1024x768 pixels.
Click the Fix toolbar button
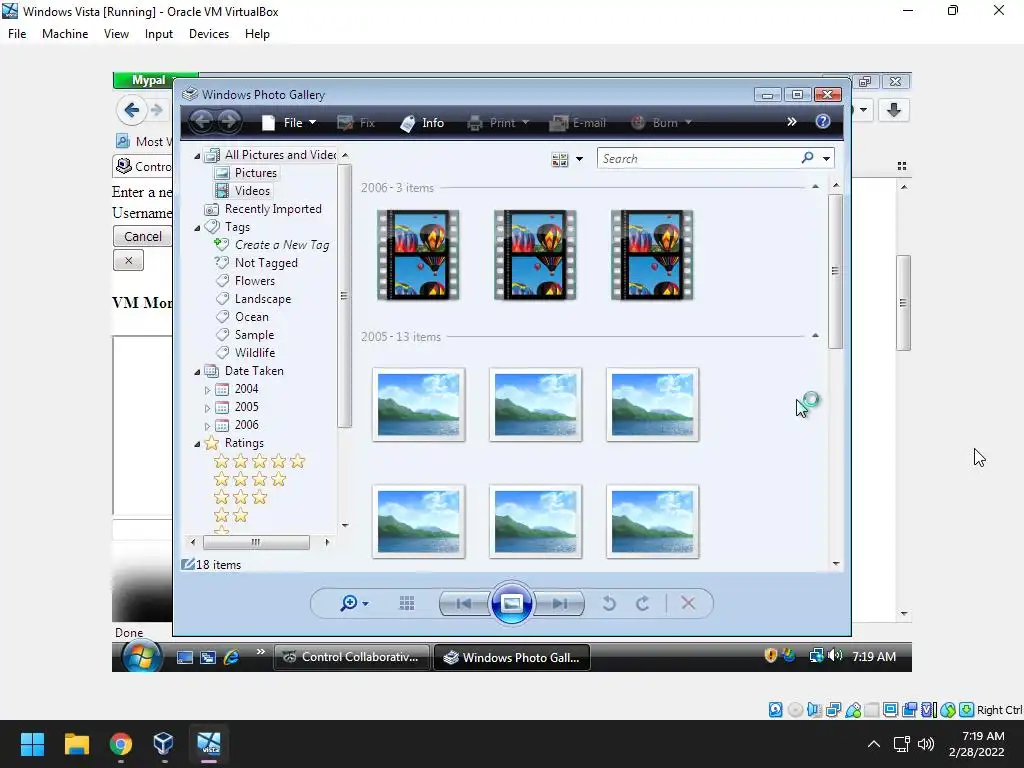[x=356, y=123]
